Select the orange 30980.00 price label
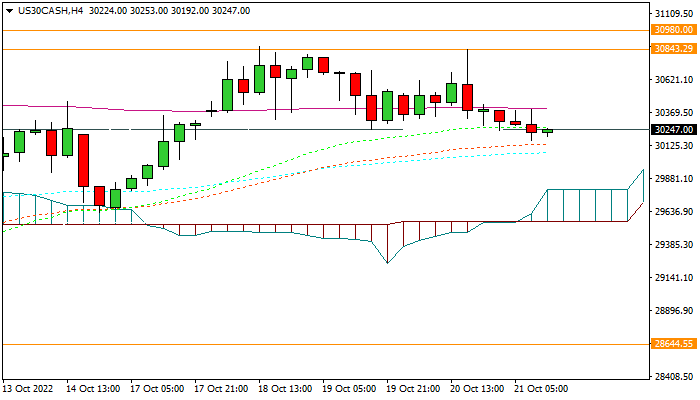Screen dimensions: 700x400 pyautogui.click(x=672, y=30)
